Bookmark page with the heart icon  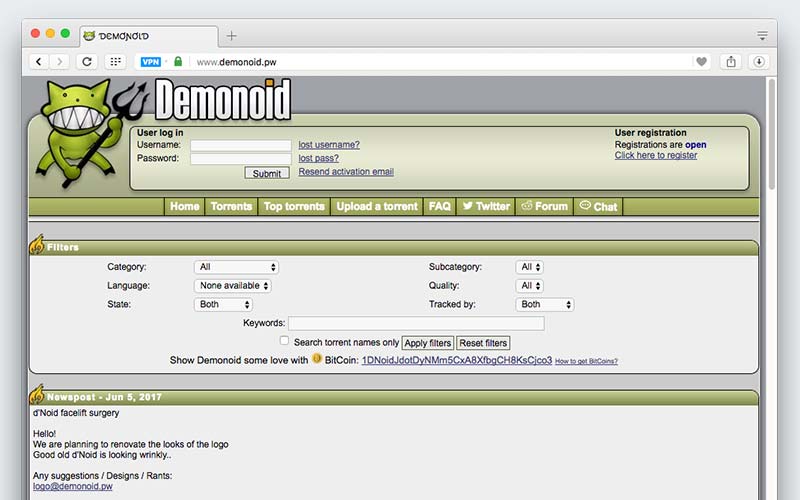(x=702, y=62)
